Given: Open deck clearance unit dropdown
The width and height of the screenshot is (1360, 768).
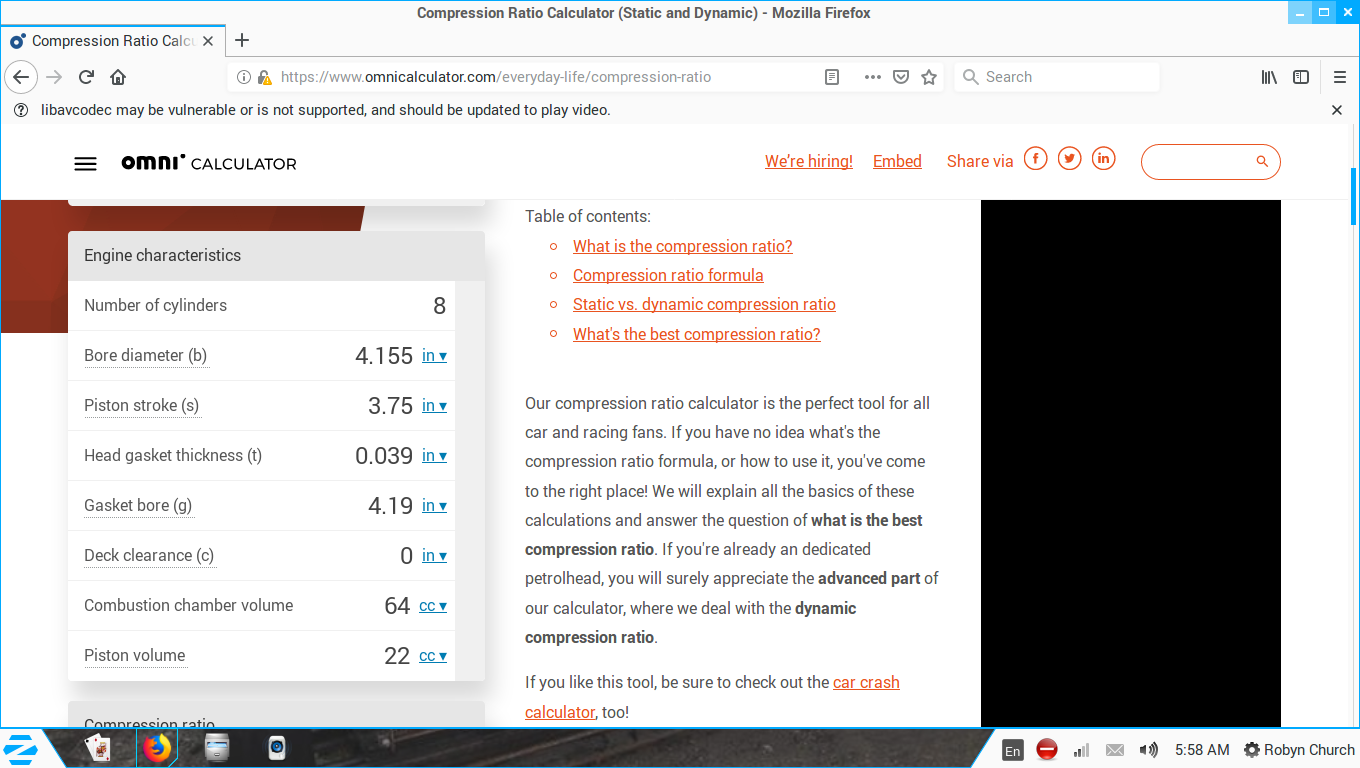Looking at the screenshot, I should coord(434,555).
